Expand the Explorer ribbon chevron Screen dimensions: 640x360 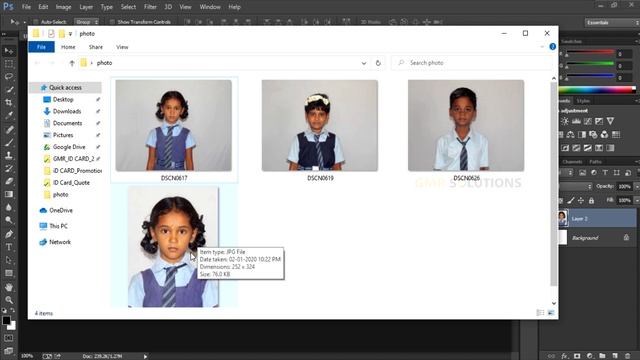(542, 47)
